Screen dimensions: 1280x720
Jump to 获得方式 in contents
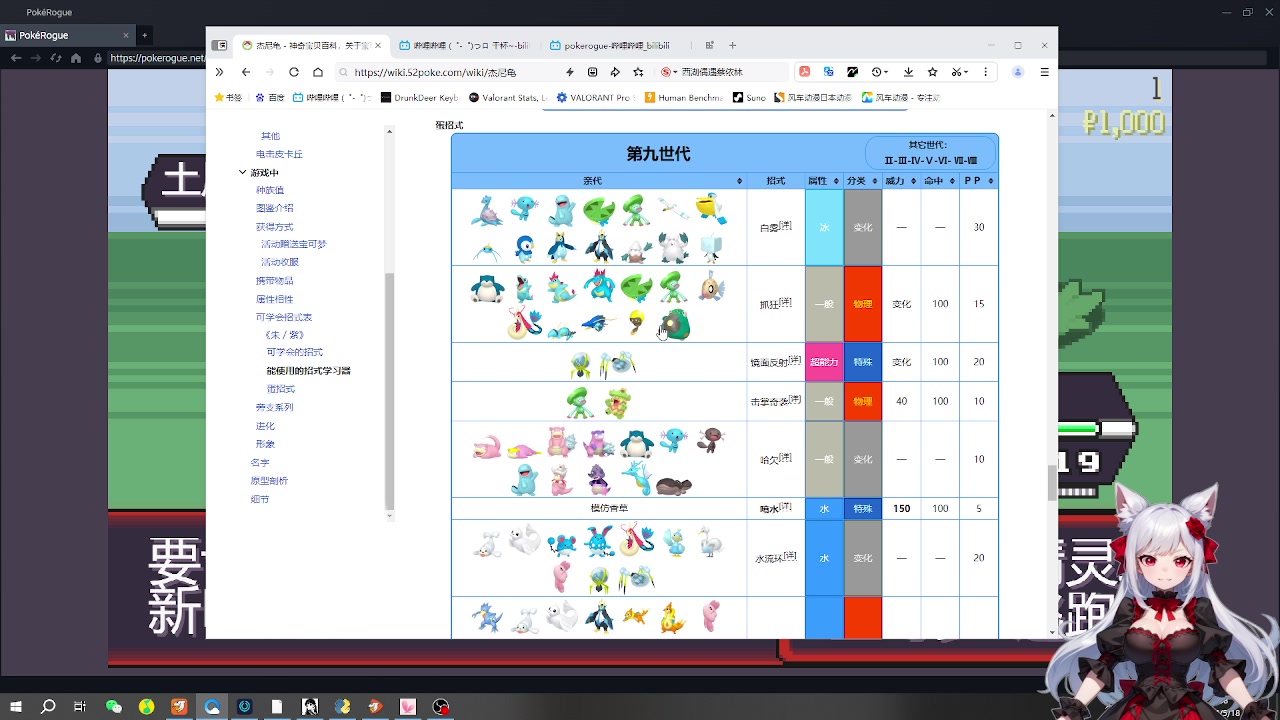point(275,227)
